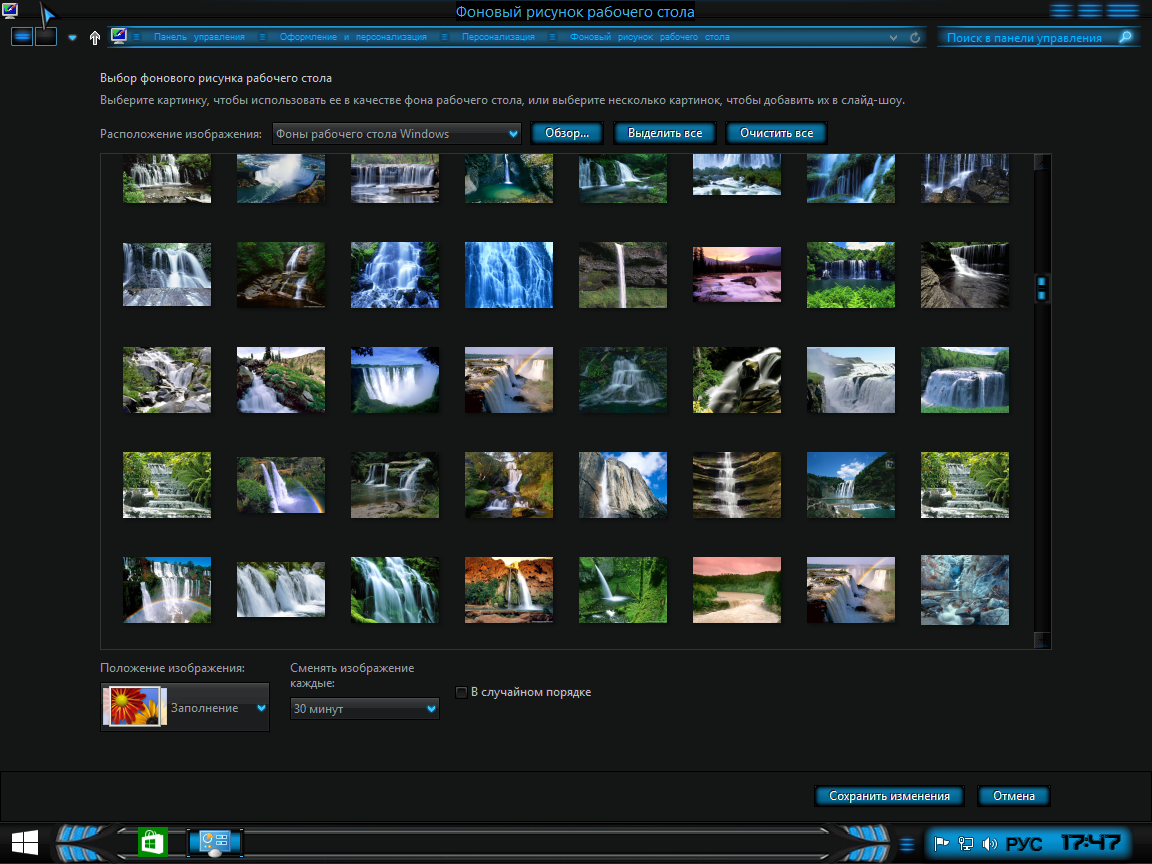Click the volume speaker tray icon
This screenshot has width=1152, height=864.
point(990,844)
